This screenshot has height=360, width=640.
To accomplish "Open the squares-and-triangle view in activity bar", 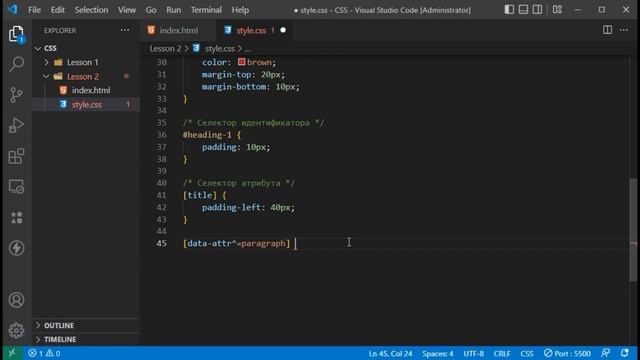I will pos(16,217).
